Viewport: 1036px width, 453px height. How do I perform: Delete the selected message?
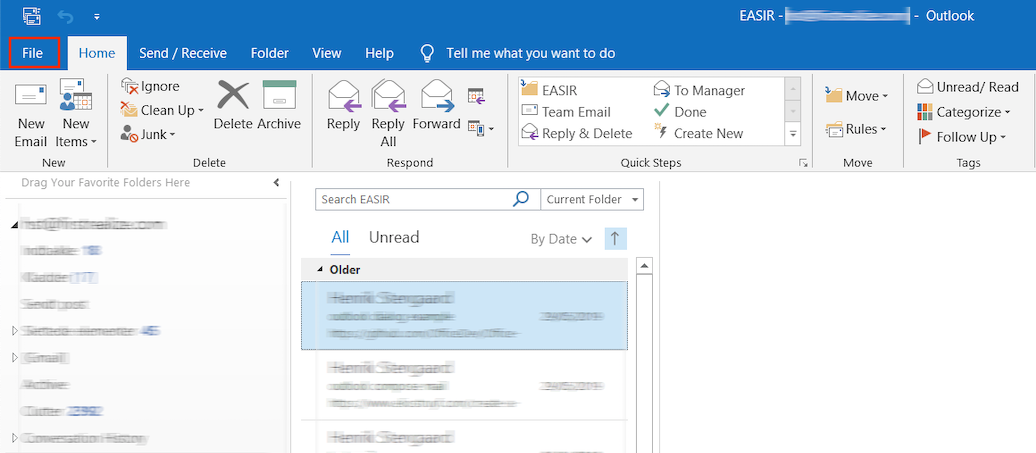(233, 106)
